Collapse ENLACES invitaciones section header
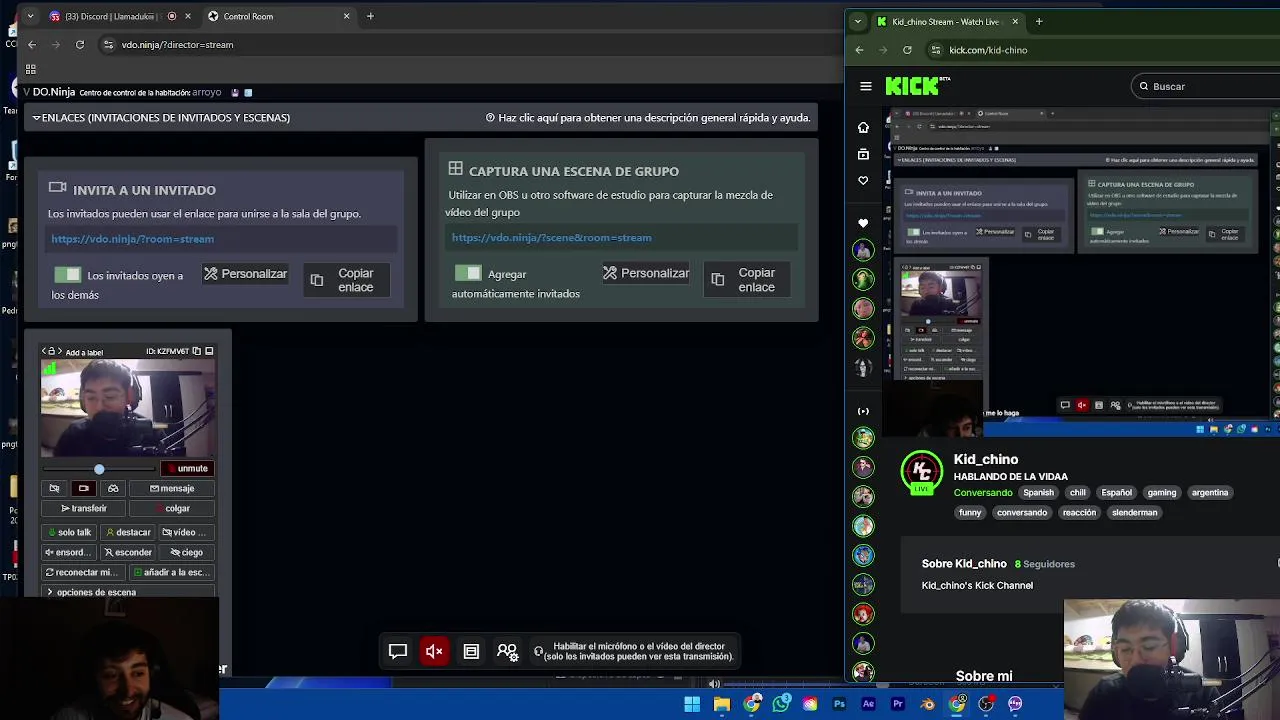Viewport: 1280px width, 720px height. click(x=161, y=117)
